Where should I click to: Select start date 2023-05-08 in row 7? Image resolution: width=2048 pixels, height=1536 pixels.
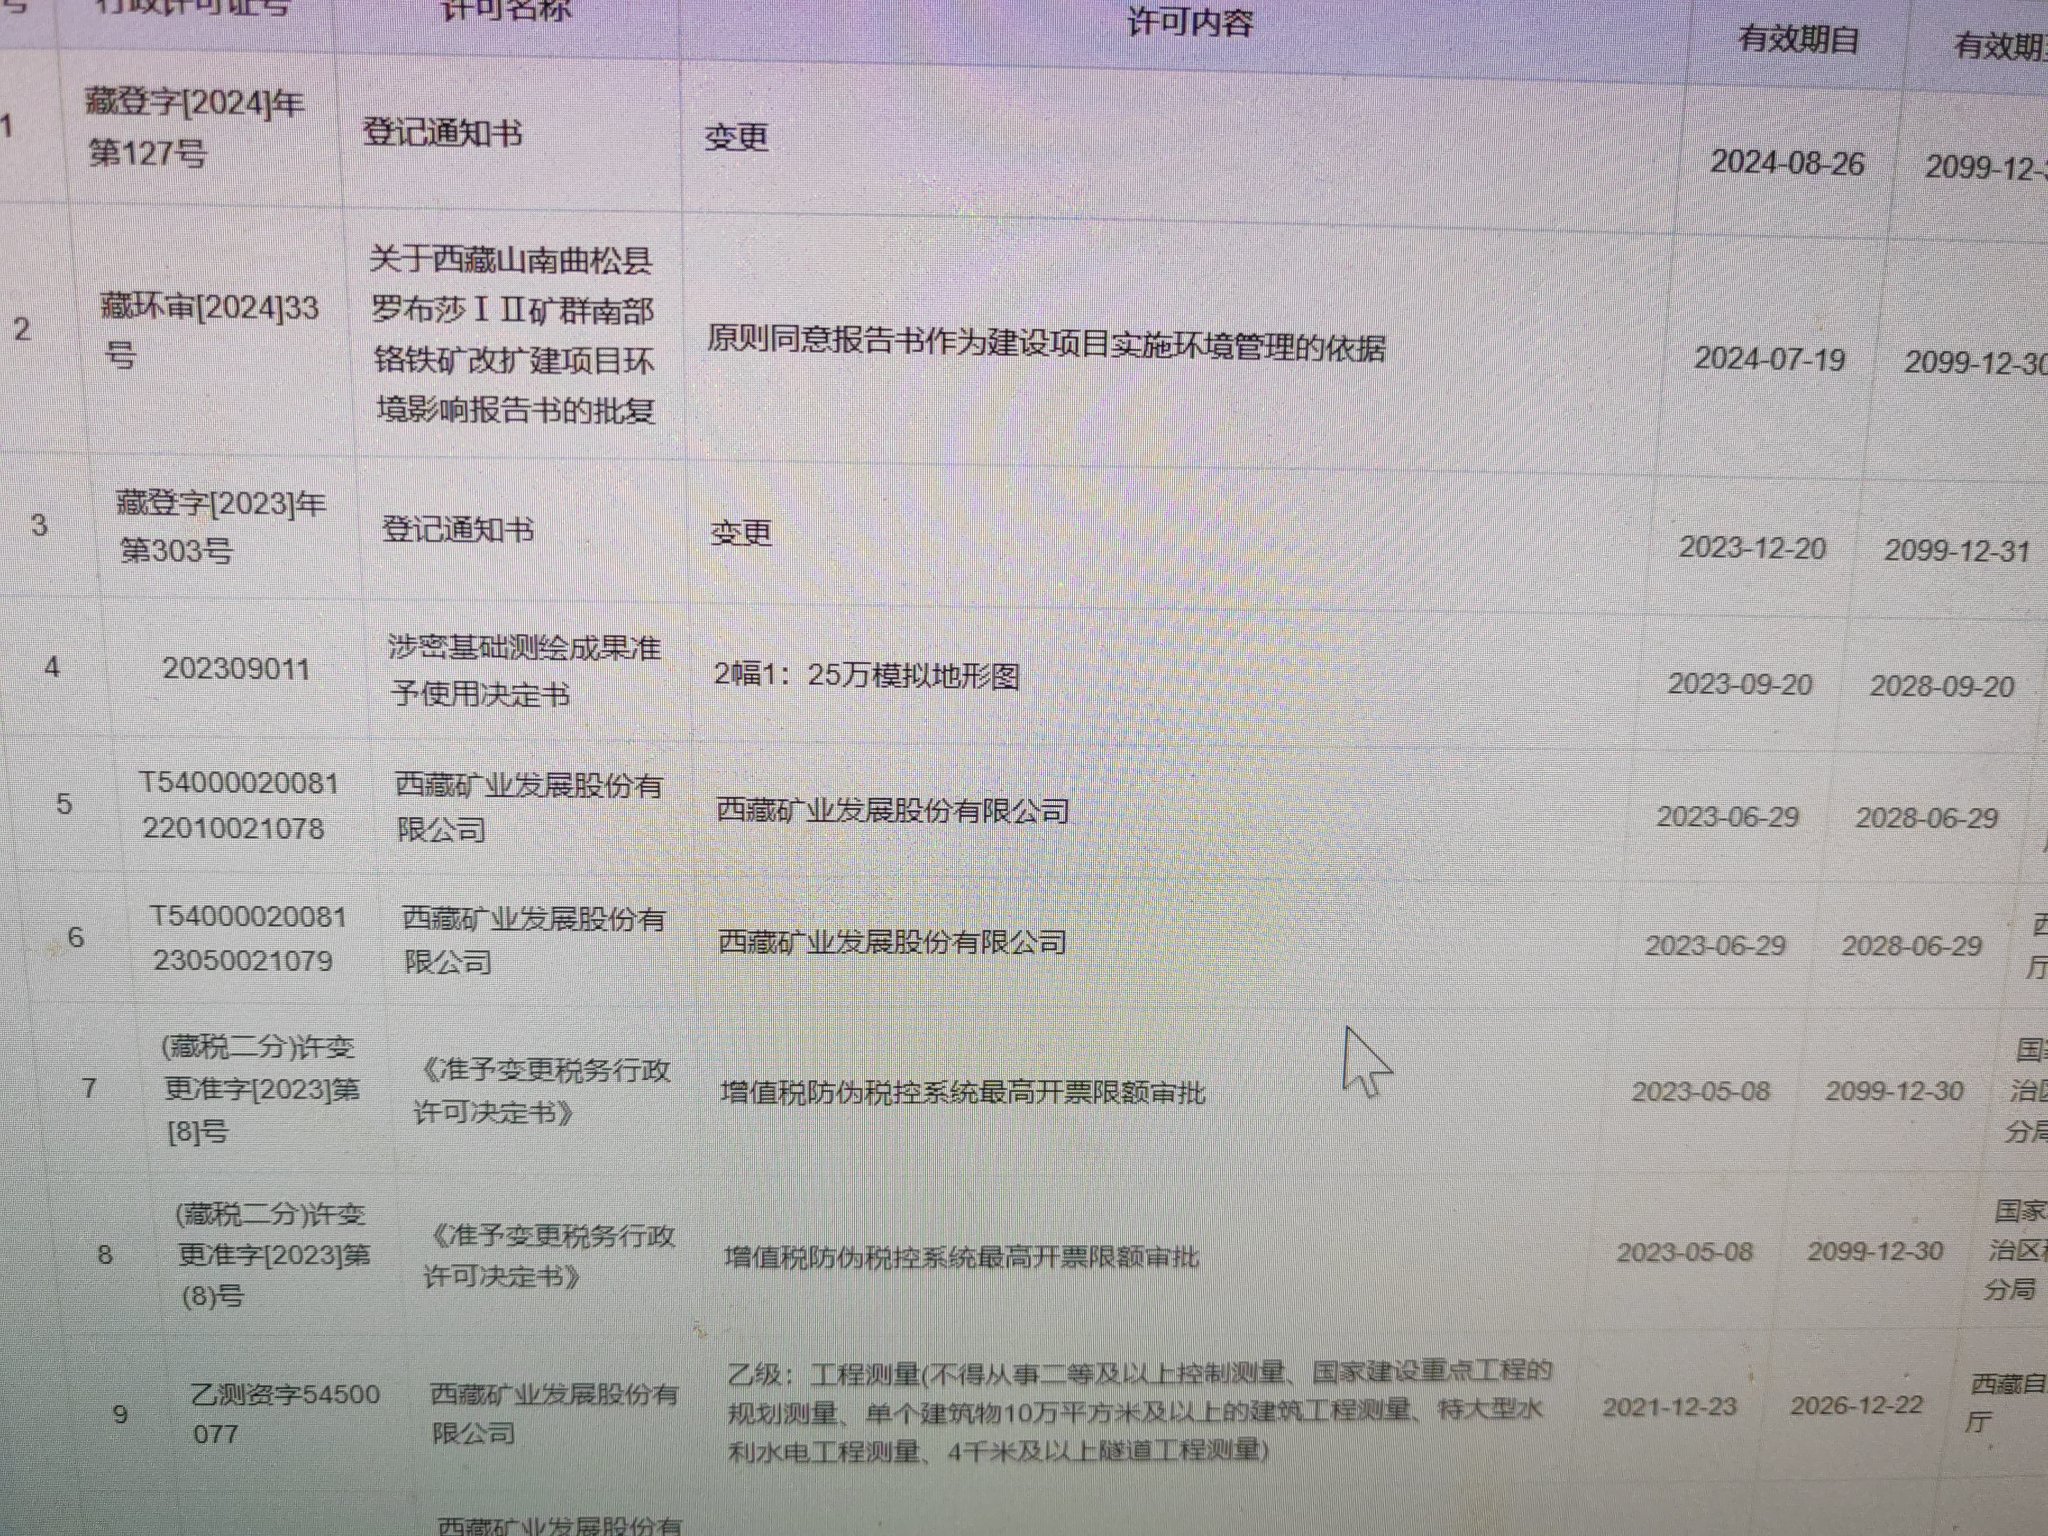(x=1700, y=1090)
